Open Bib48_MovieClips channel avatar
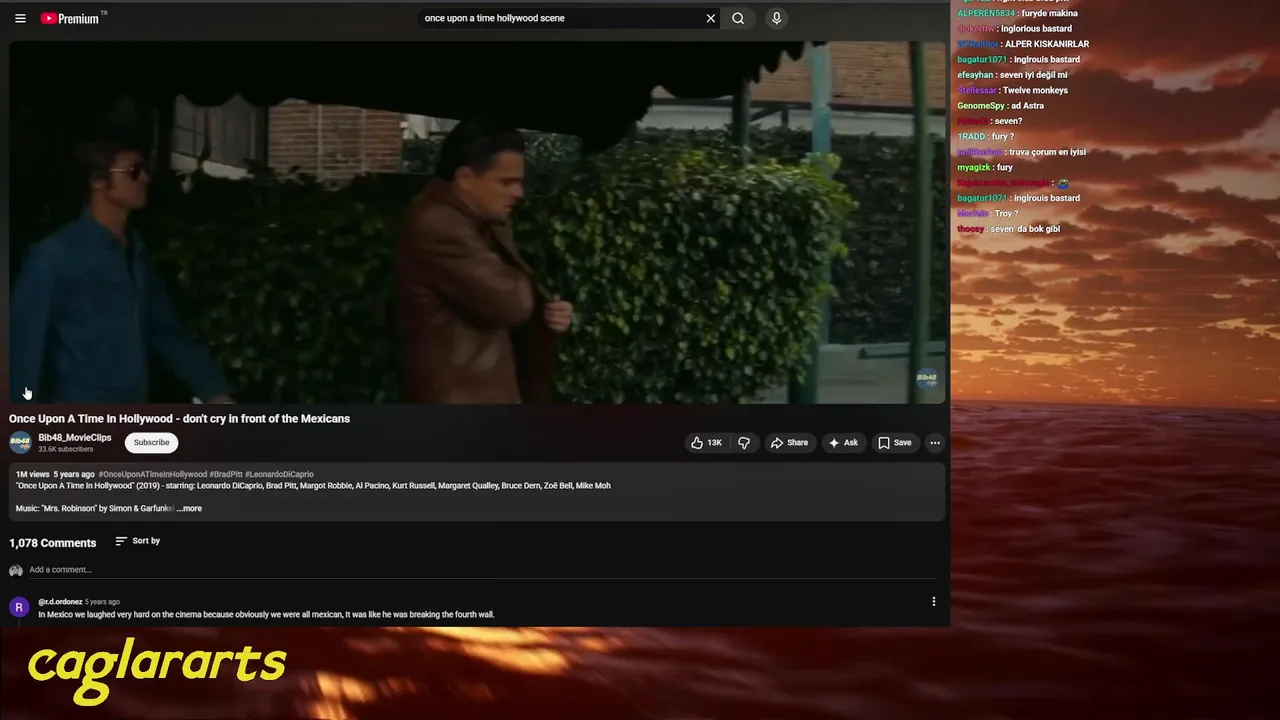 tap(20, 443)
